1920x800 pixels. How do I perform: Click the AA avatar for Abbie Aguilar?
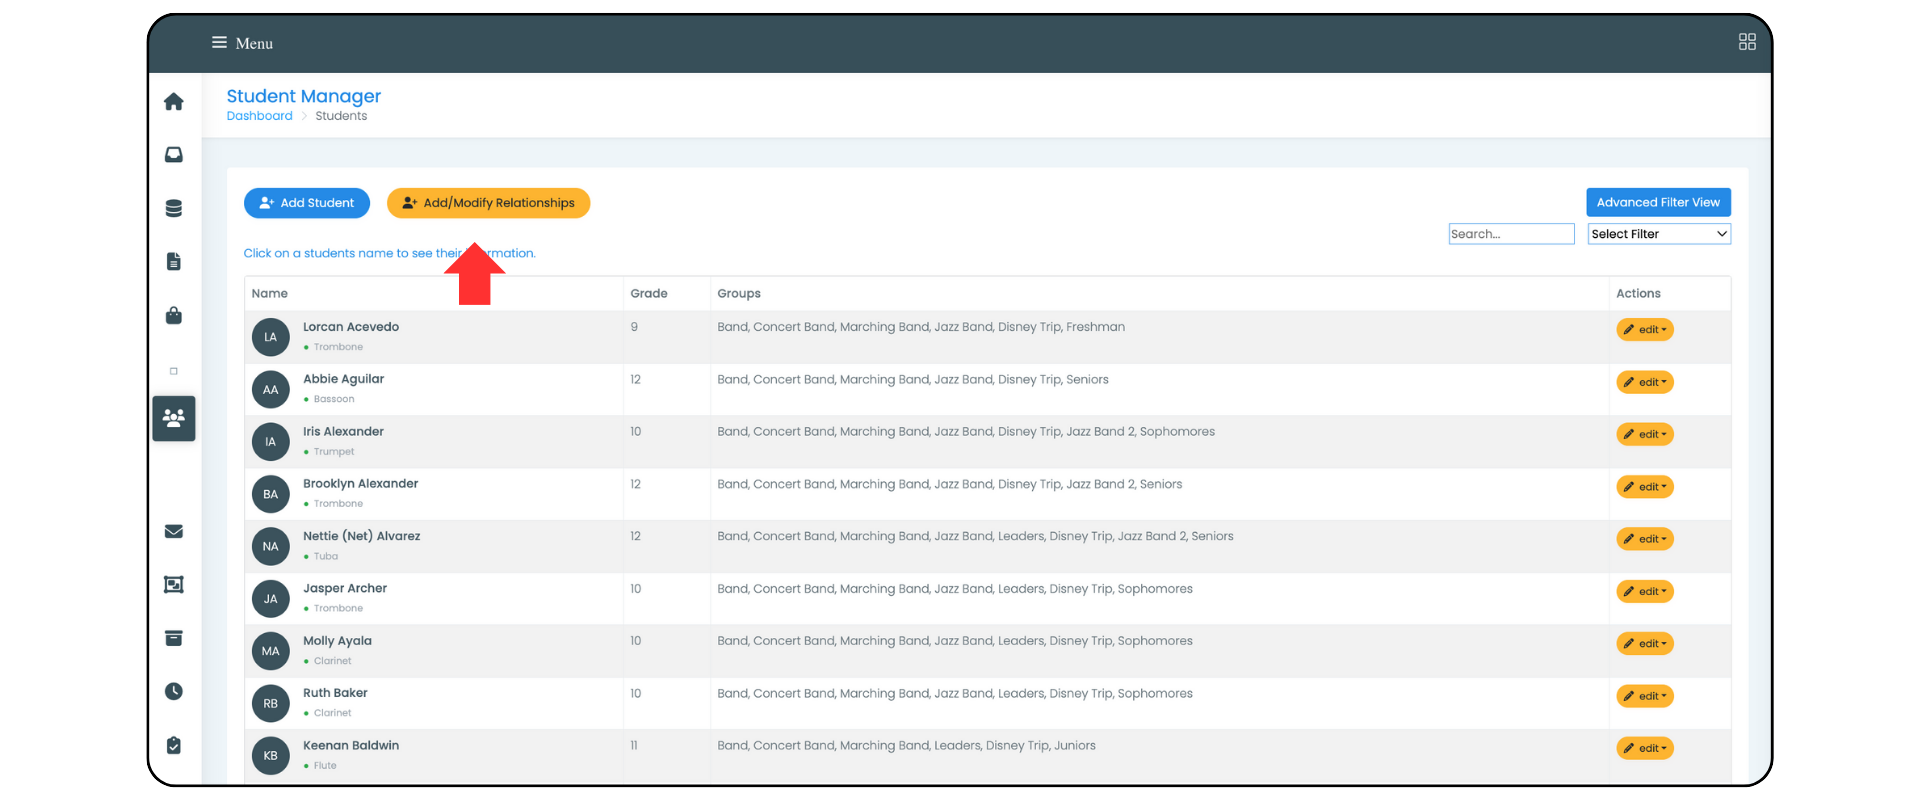pyautogui.click(x=271, y=390)
